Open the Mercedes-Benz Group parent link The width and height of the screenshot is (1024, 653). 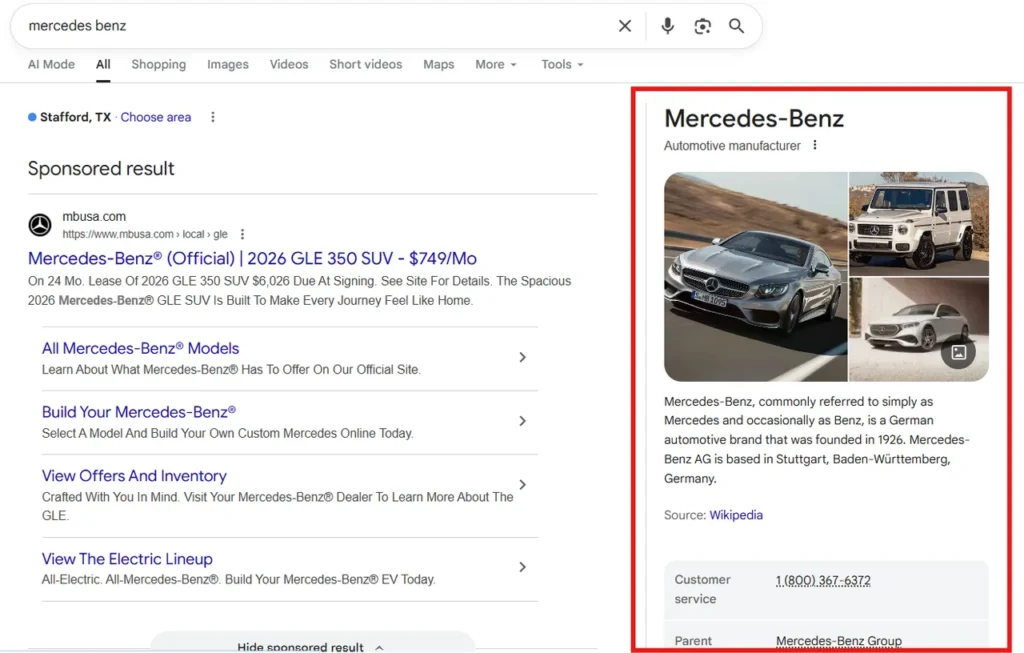coord(839,641)
